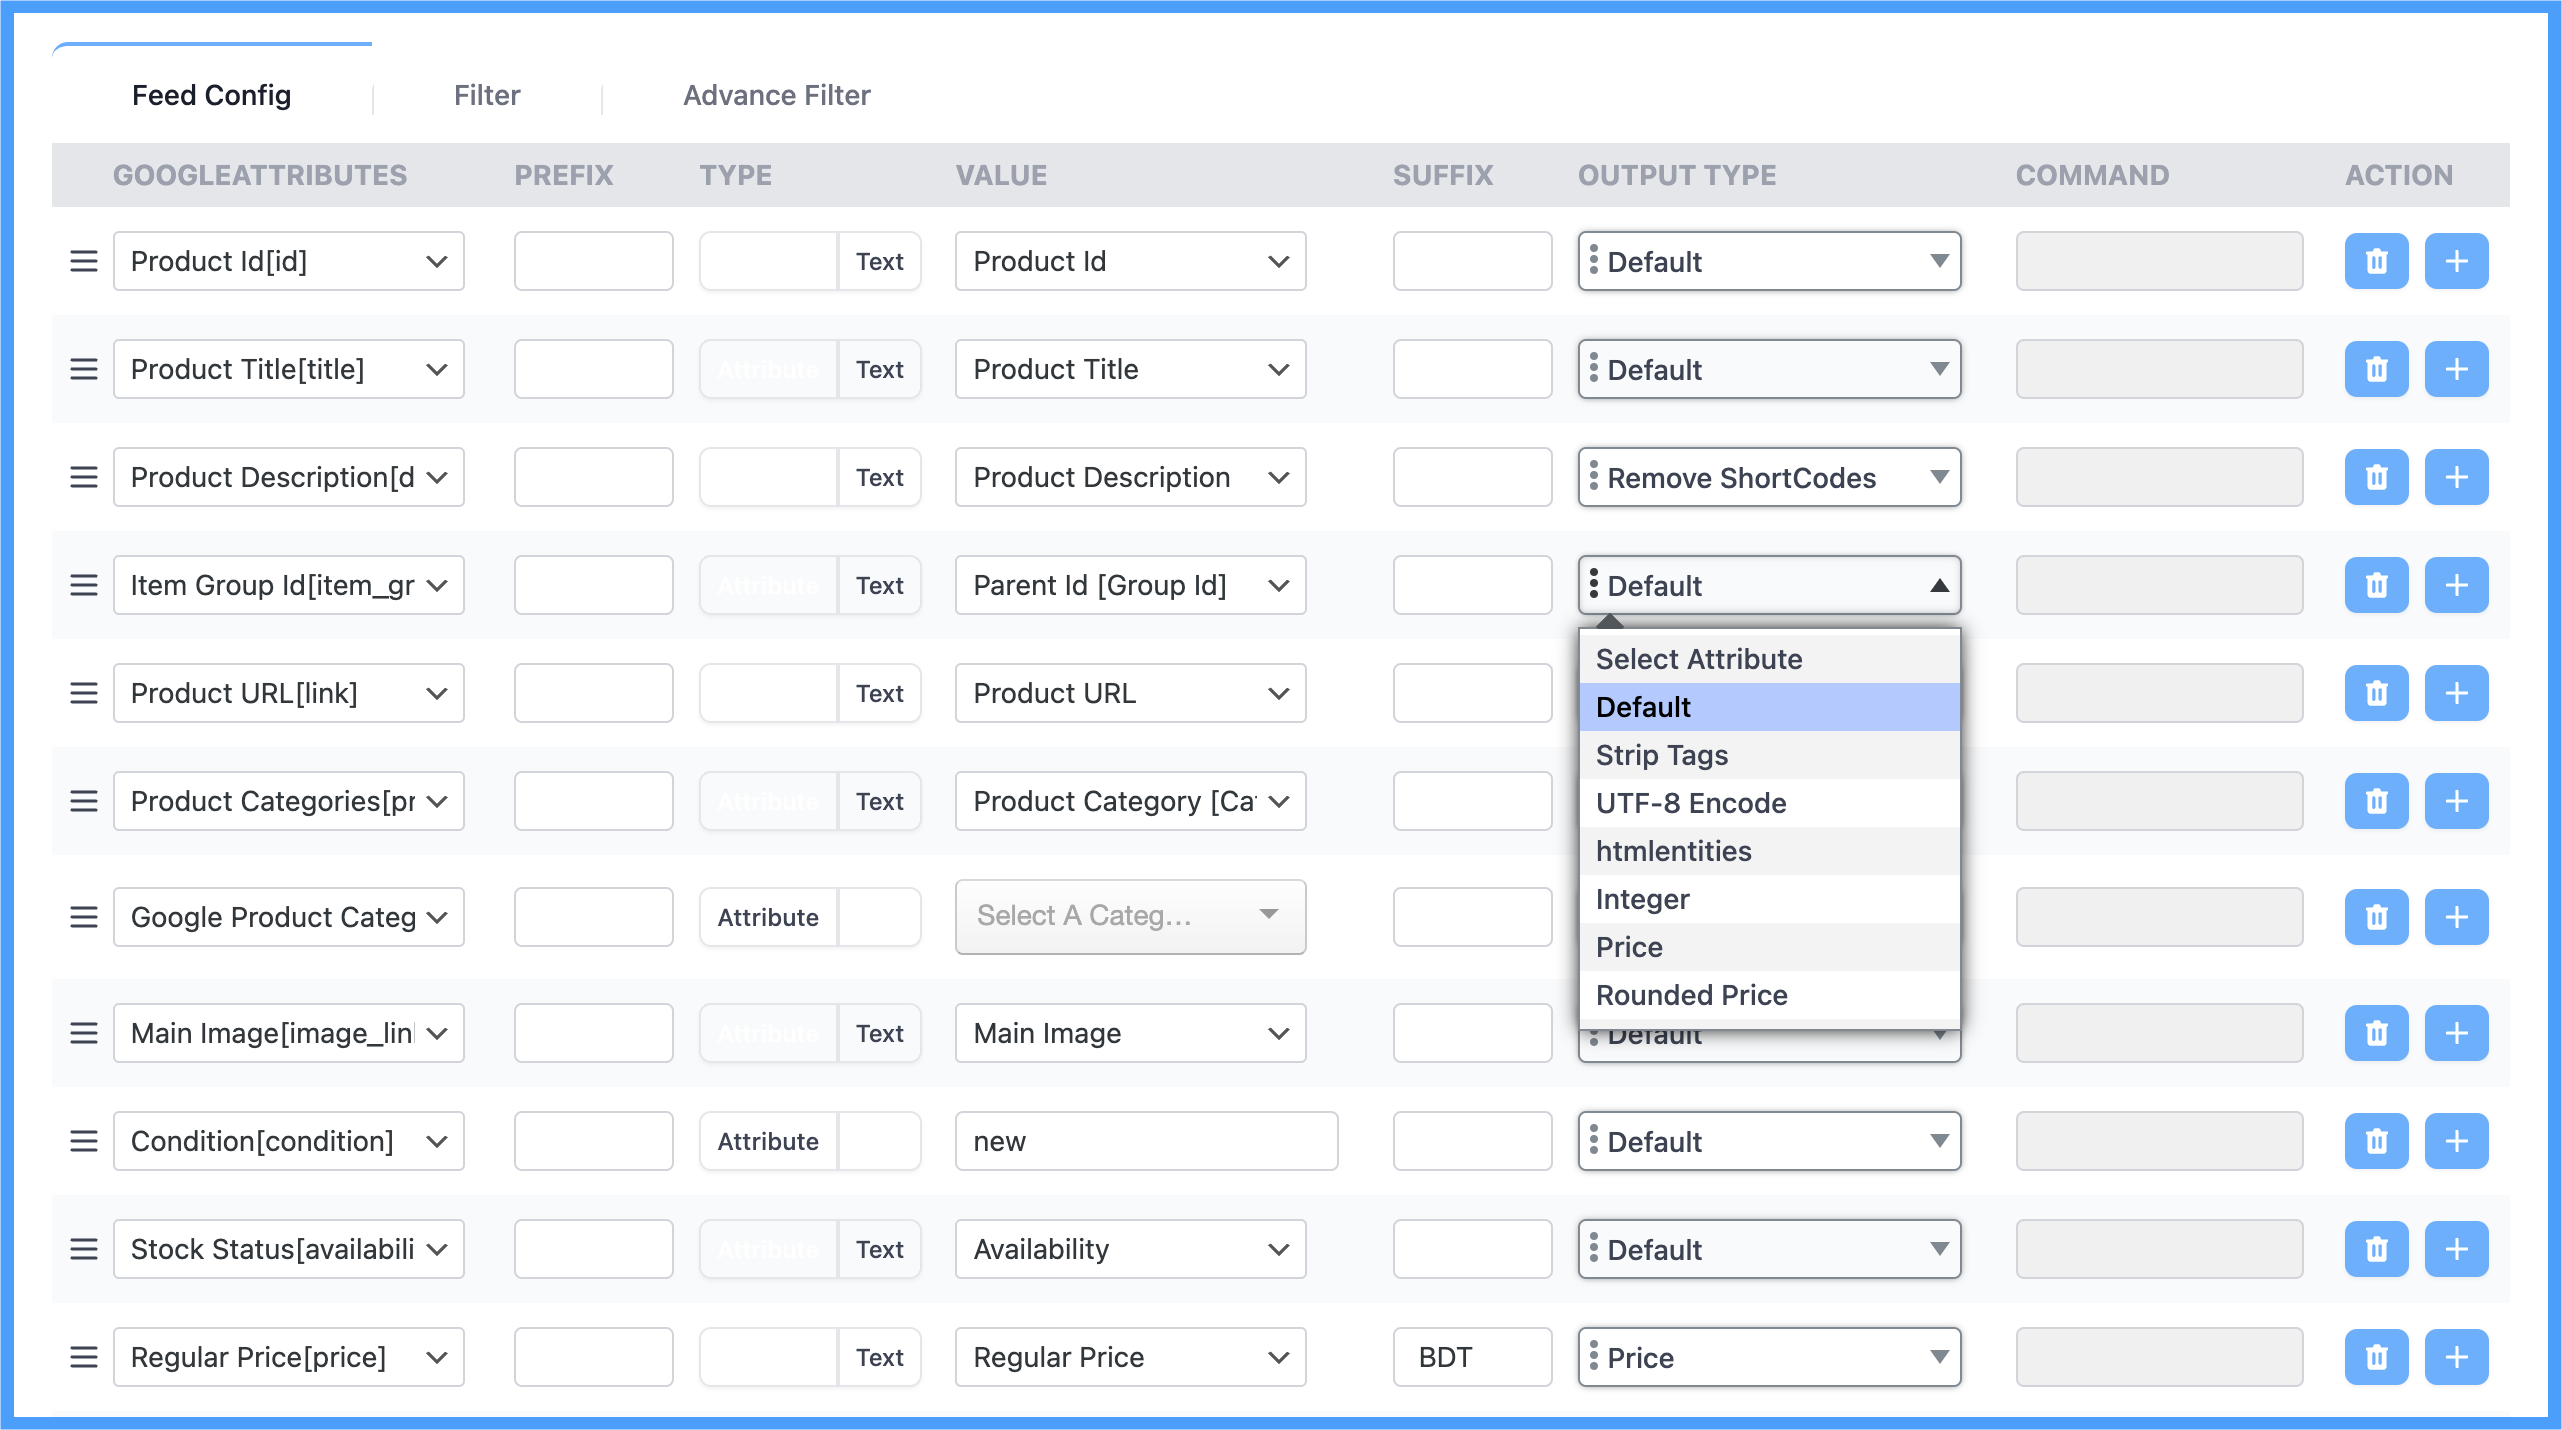The image size is (2562, 1430).
Task: Choose Strip Tags from output type list
Action: pyautogui.click(x=1769, y=755)
